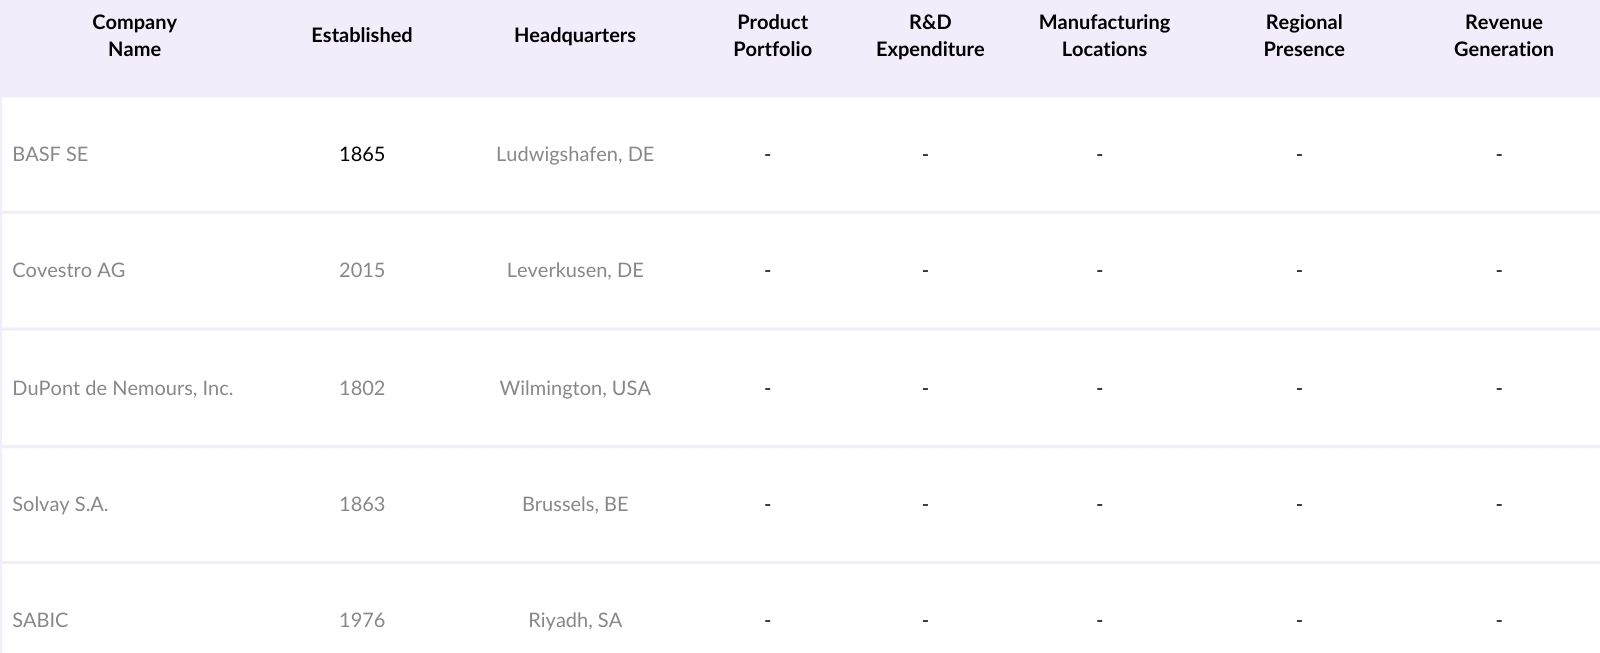The width and height of the screenshot is (1600, 653).
Task: Click the 2015 established year cell
Action: pos(361,270)
